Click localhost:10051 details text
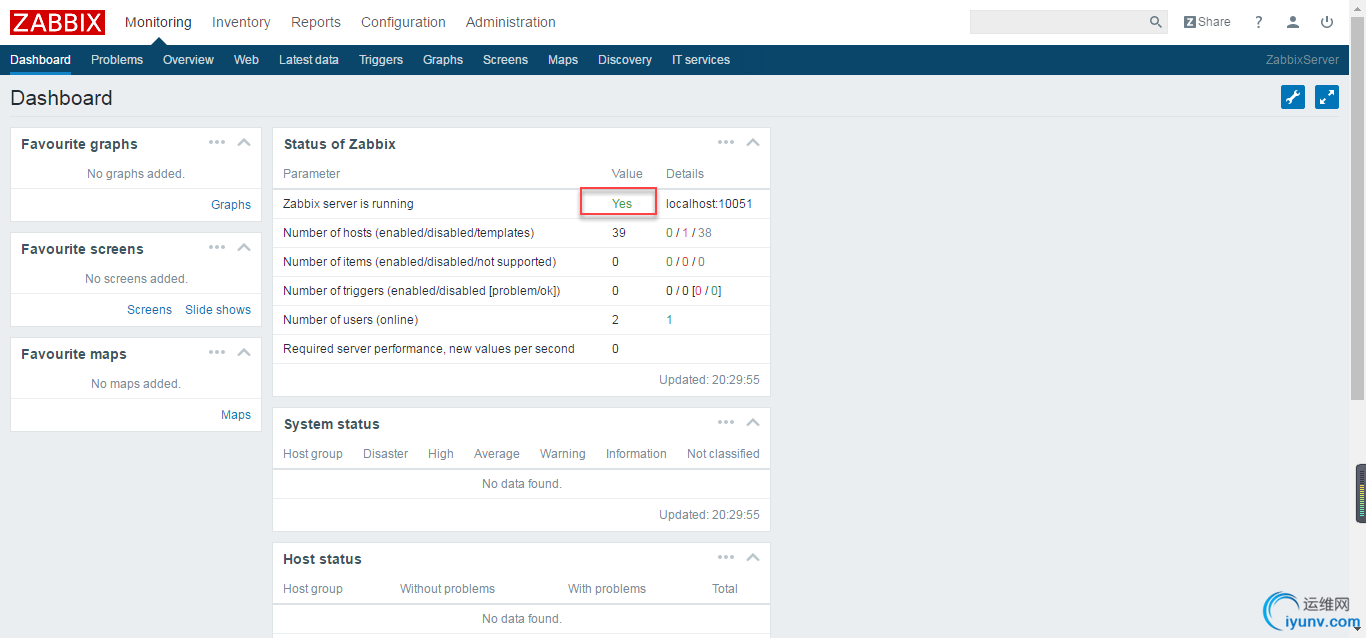The width and height of the screenshot is (1366, 638). [709, 203]
